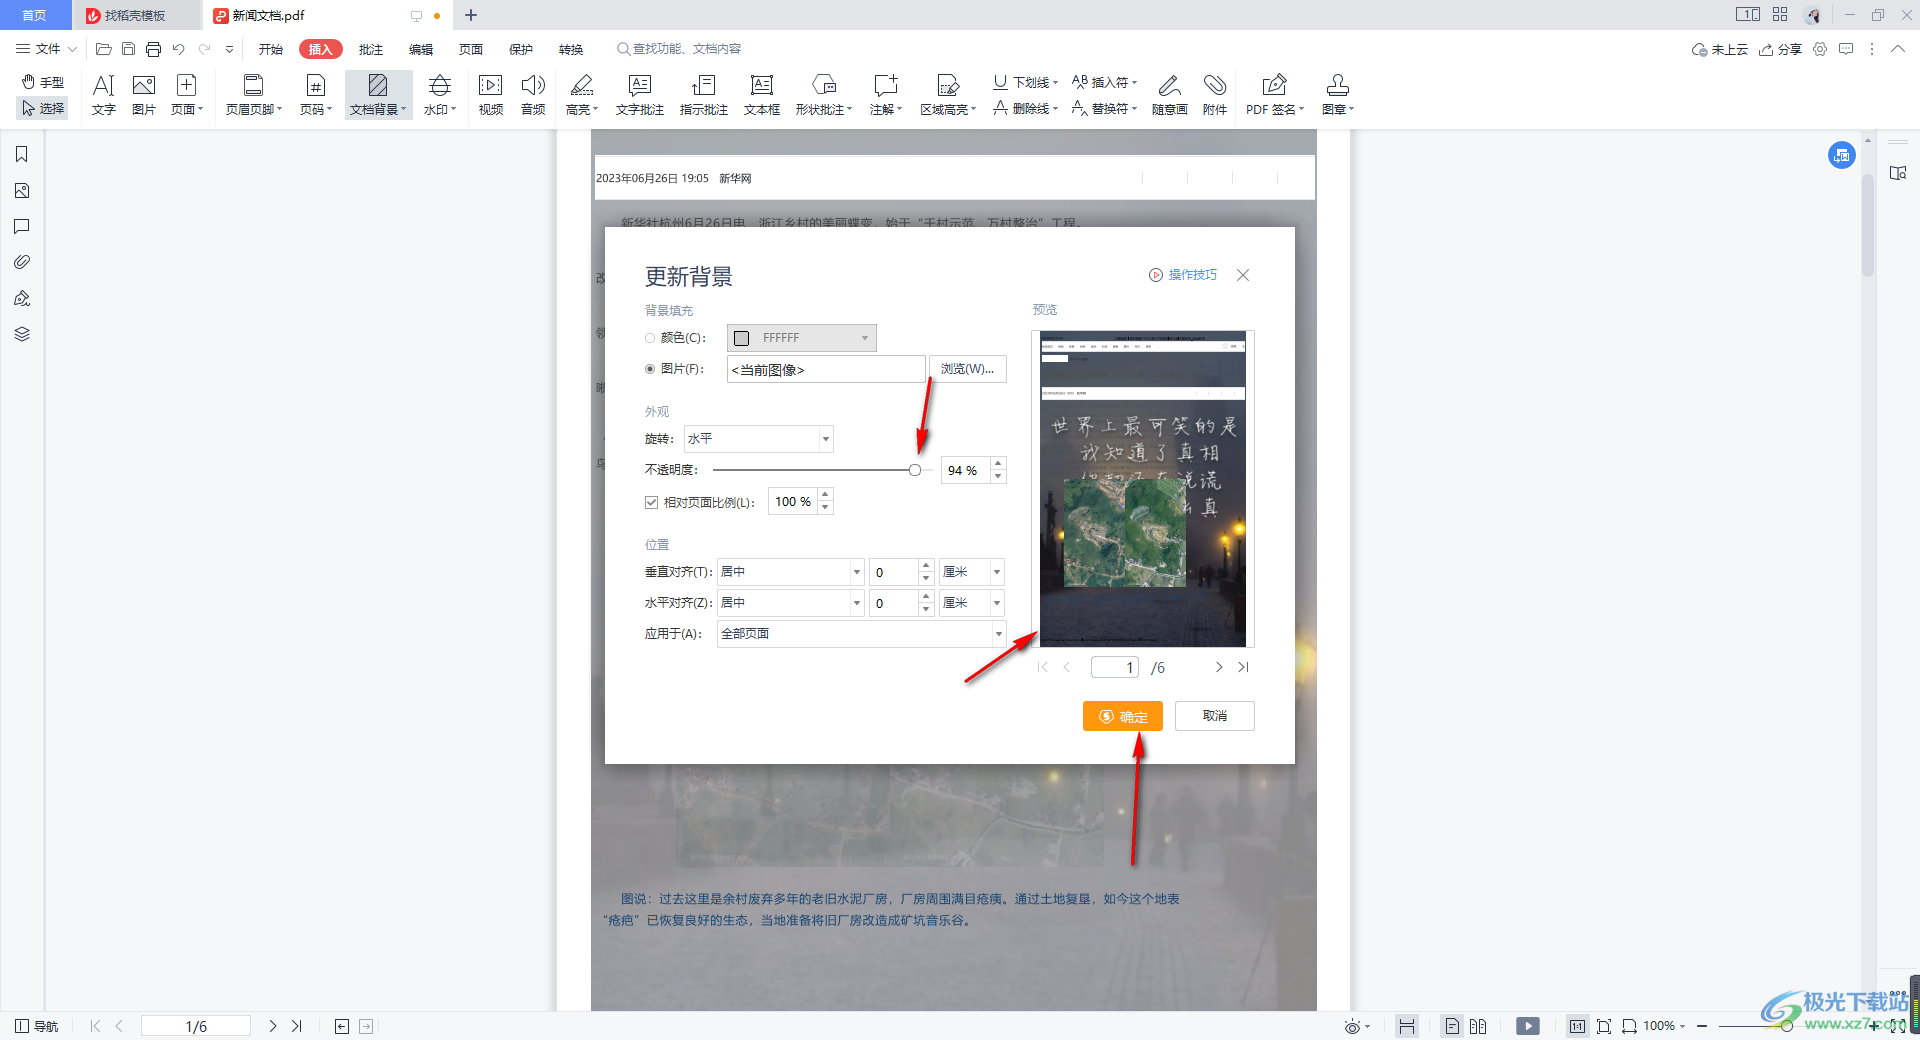Image resolution: width=1920 pixels, height=1040 pixels.
Task: Click the Cancel (取消) button
Action: (1215, 716)
